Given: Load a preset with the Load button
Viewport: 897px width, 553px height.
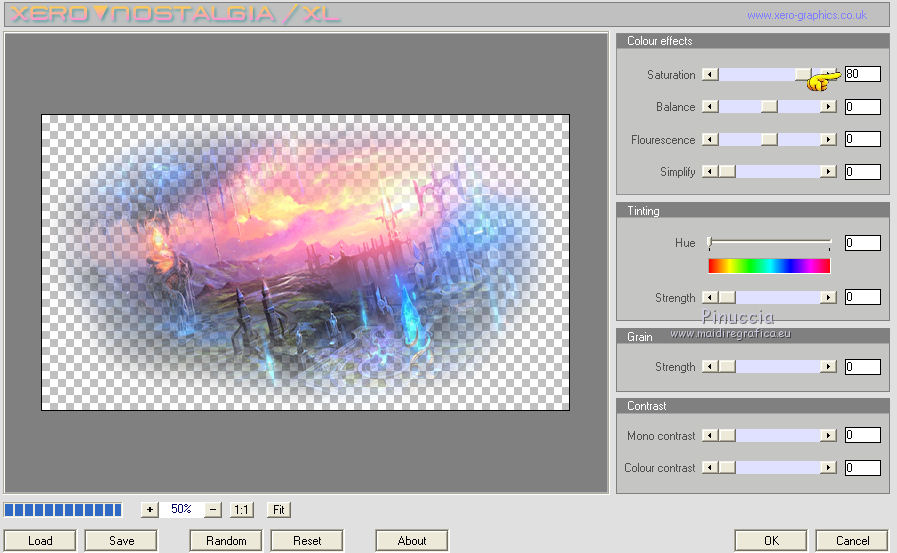Looking at the screenshot, I should click(x=40, y=540).
